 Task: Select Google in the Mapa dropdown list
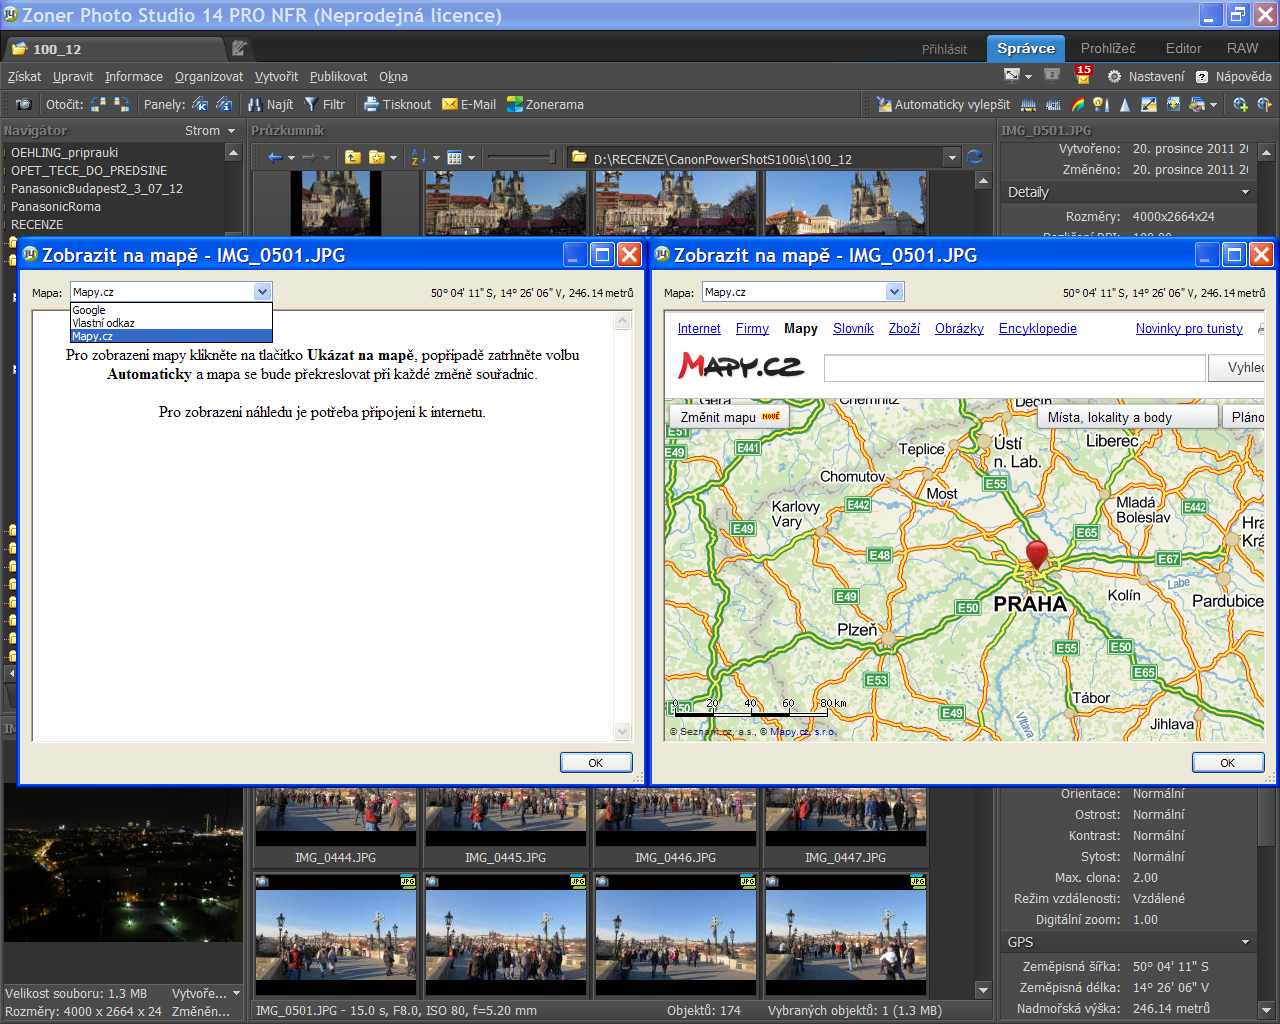(171, 310)
